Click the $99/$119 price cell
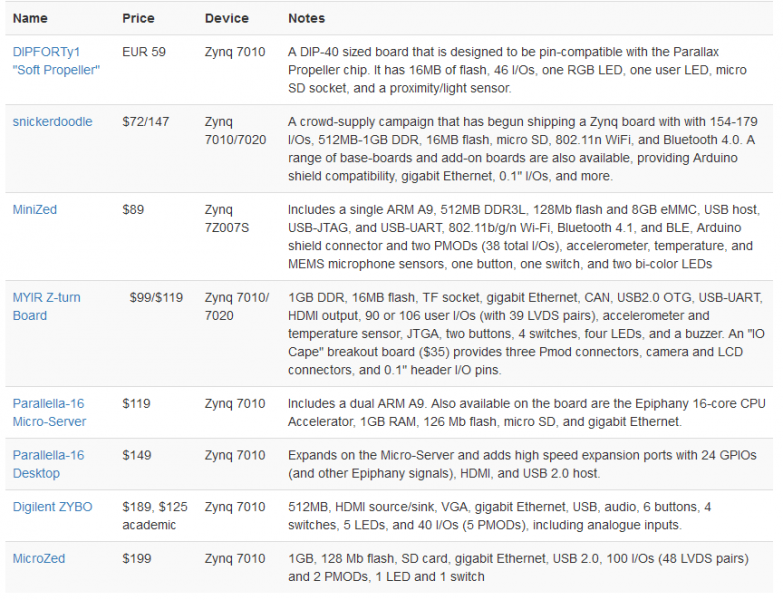This screenshot has width=783, height=600. click(x=156, y=297)
